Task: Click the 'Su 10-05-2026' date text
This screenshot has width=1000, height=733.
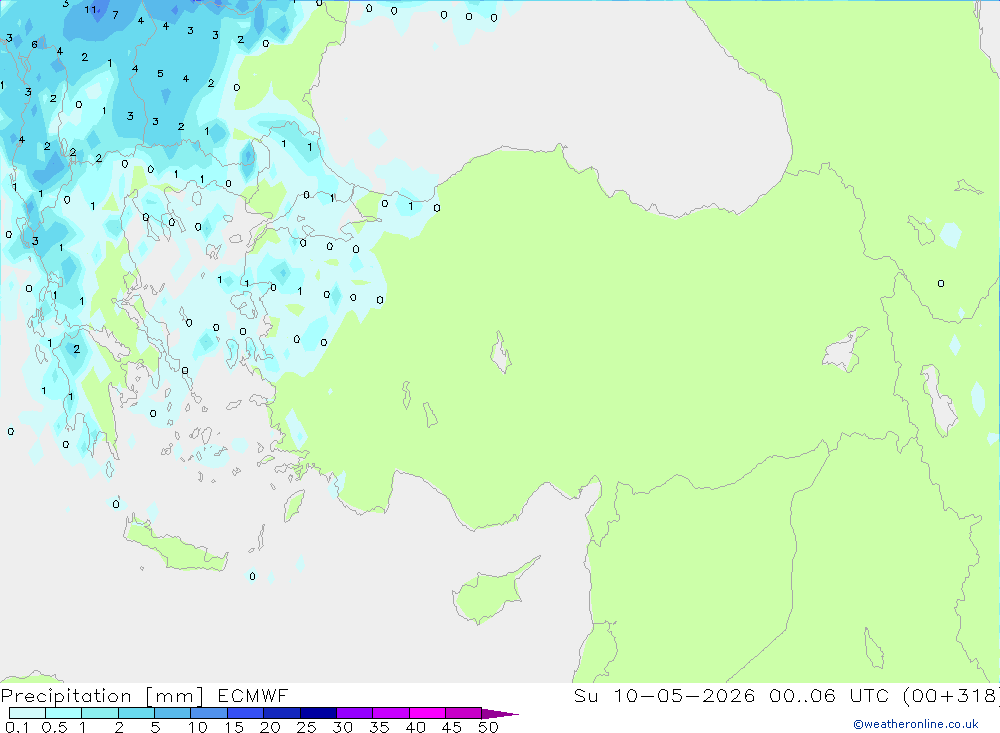Action: pos(664,696)
